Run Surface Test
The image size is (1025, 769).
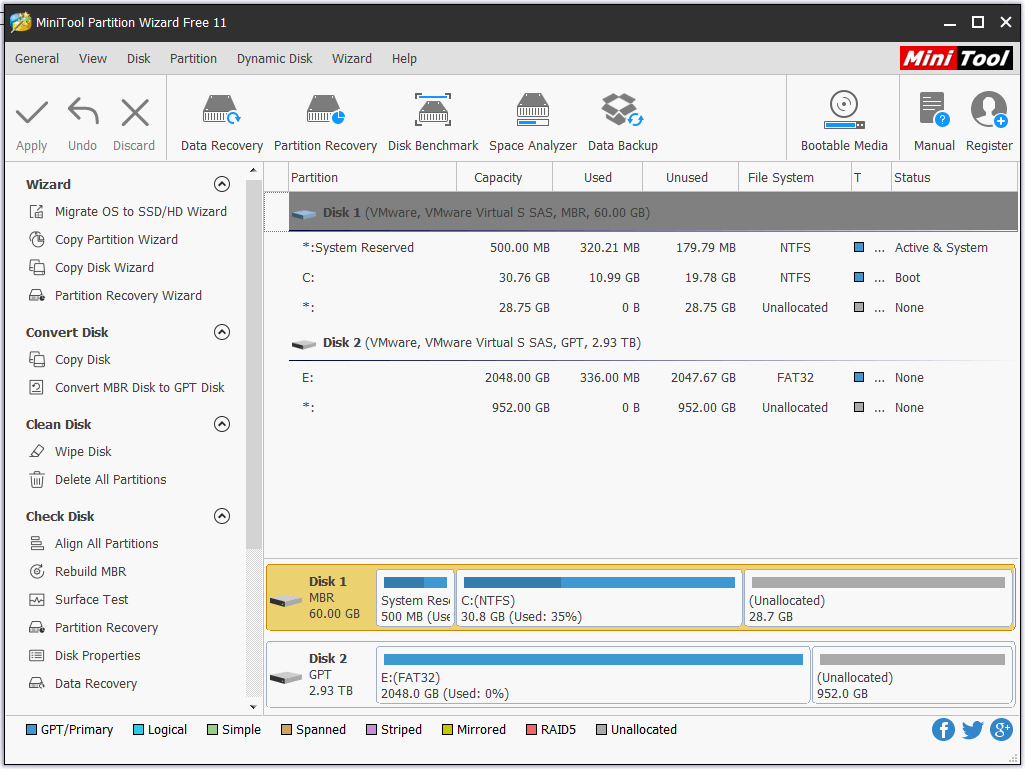[x=78, y=600]
